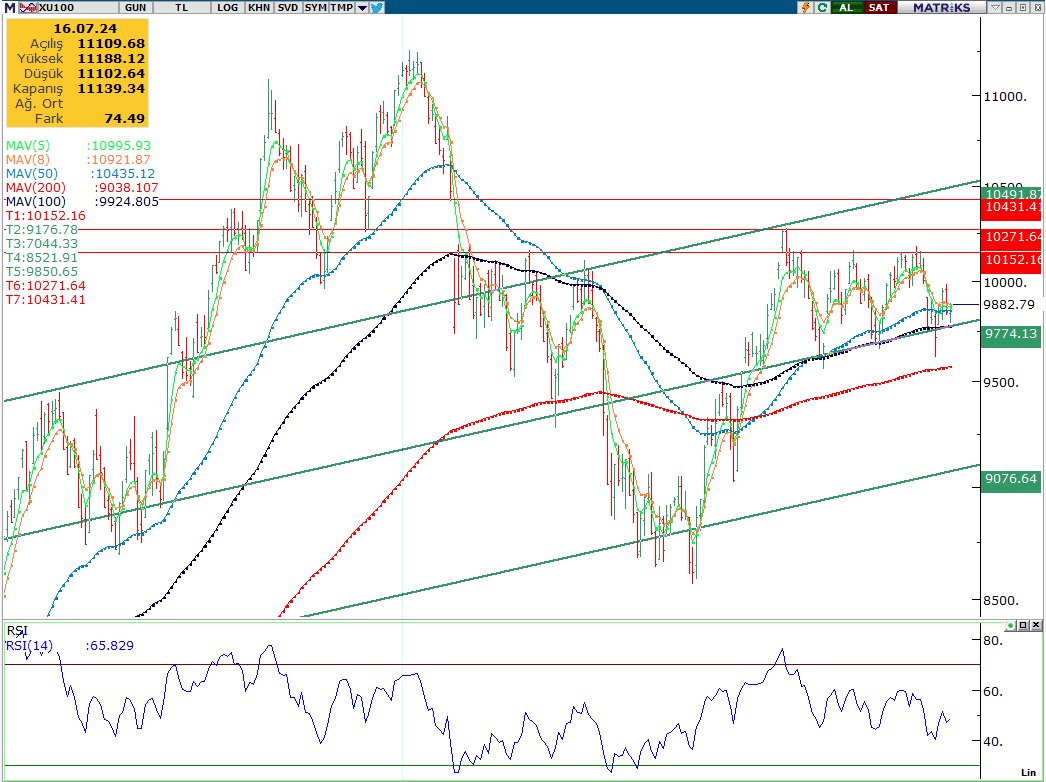Toggle the SYM option
The image size is (1046, 782).
[315, 7]
